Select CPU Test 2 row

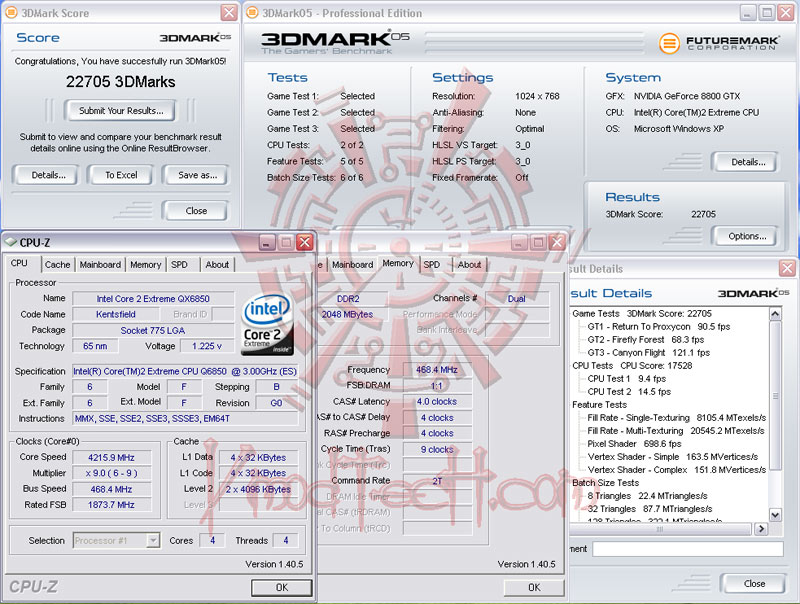[629, 392]
